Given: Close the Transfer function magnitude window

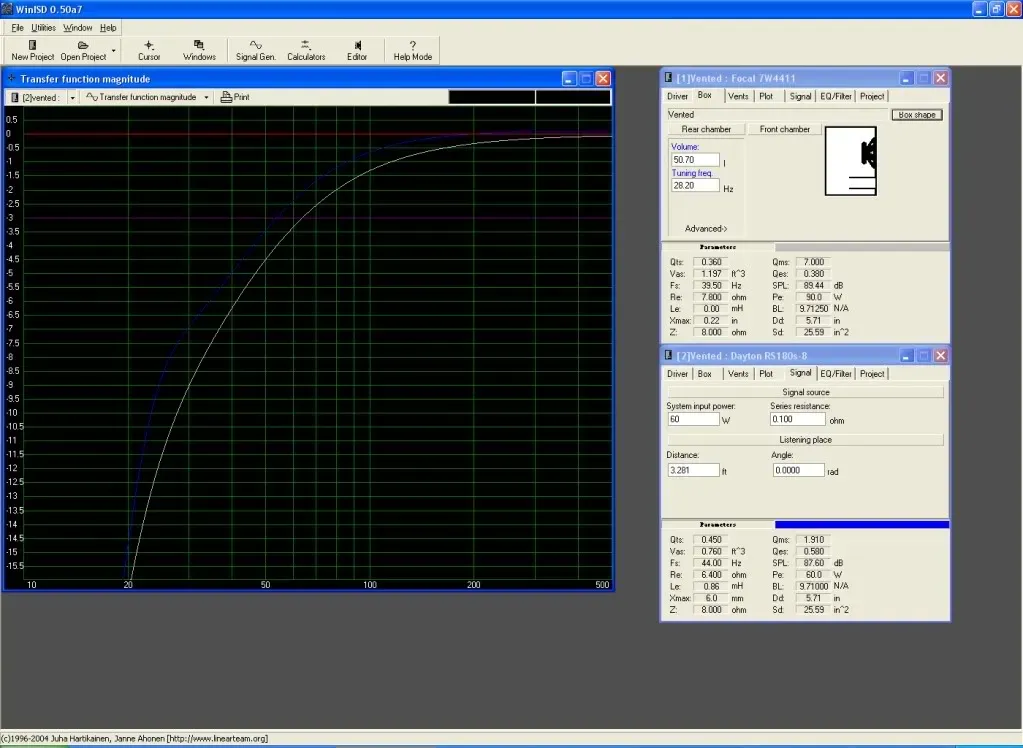Looking at the screenshot, I should (603, 79).
